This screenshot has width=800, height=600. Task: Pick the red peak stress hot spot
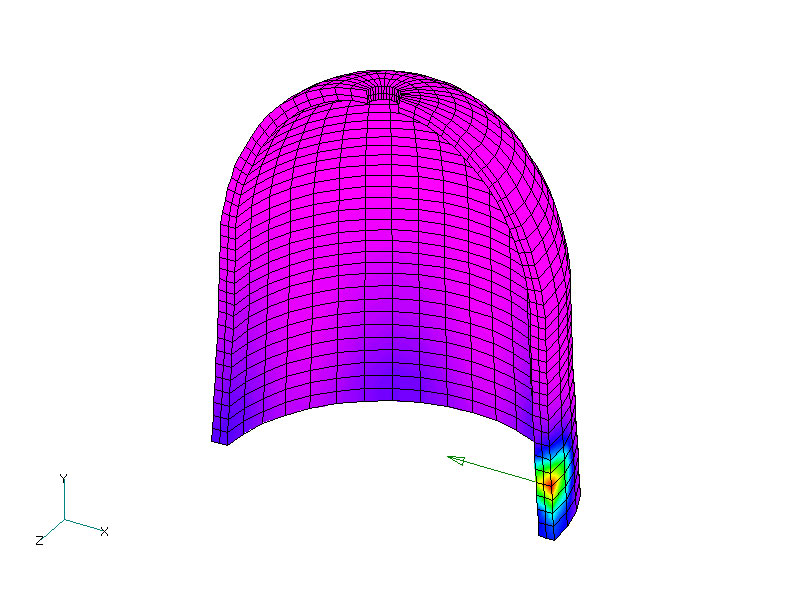pyautogui.click(x=549, y=483)
